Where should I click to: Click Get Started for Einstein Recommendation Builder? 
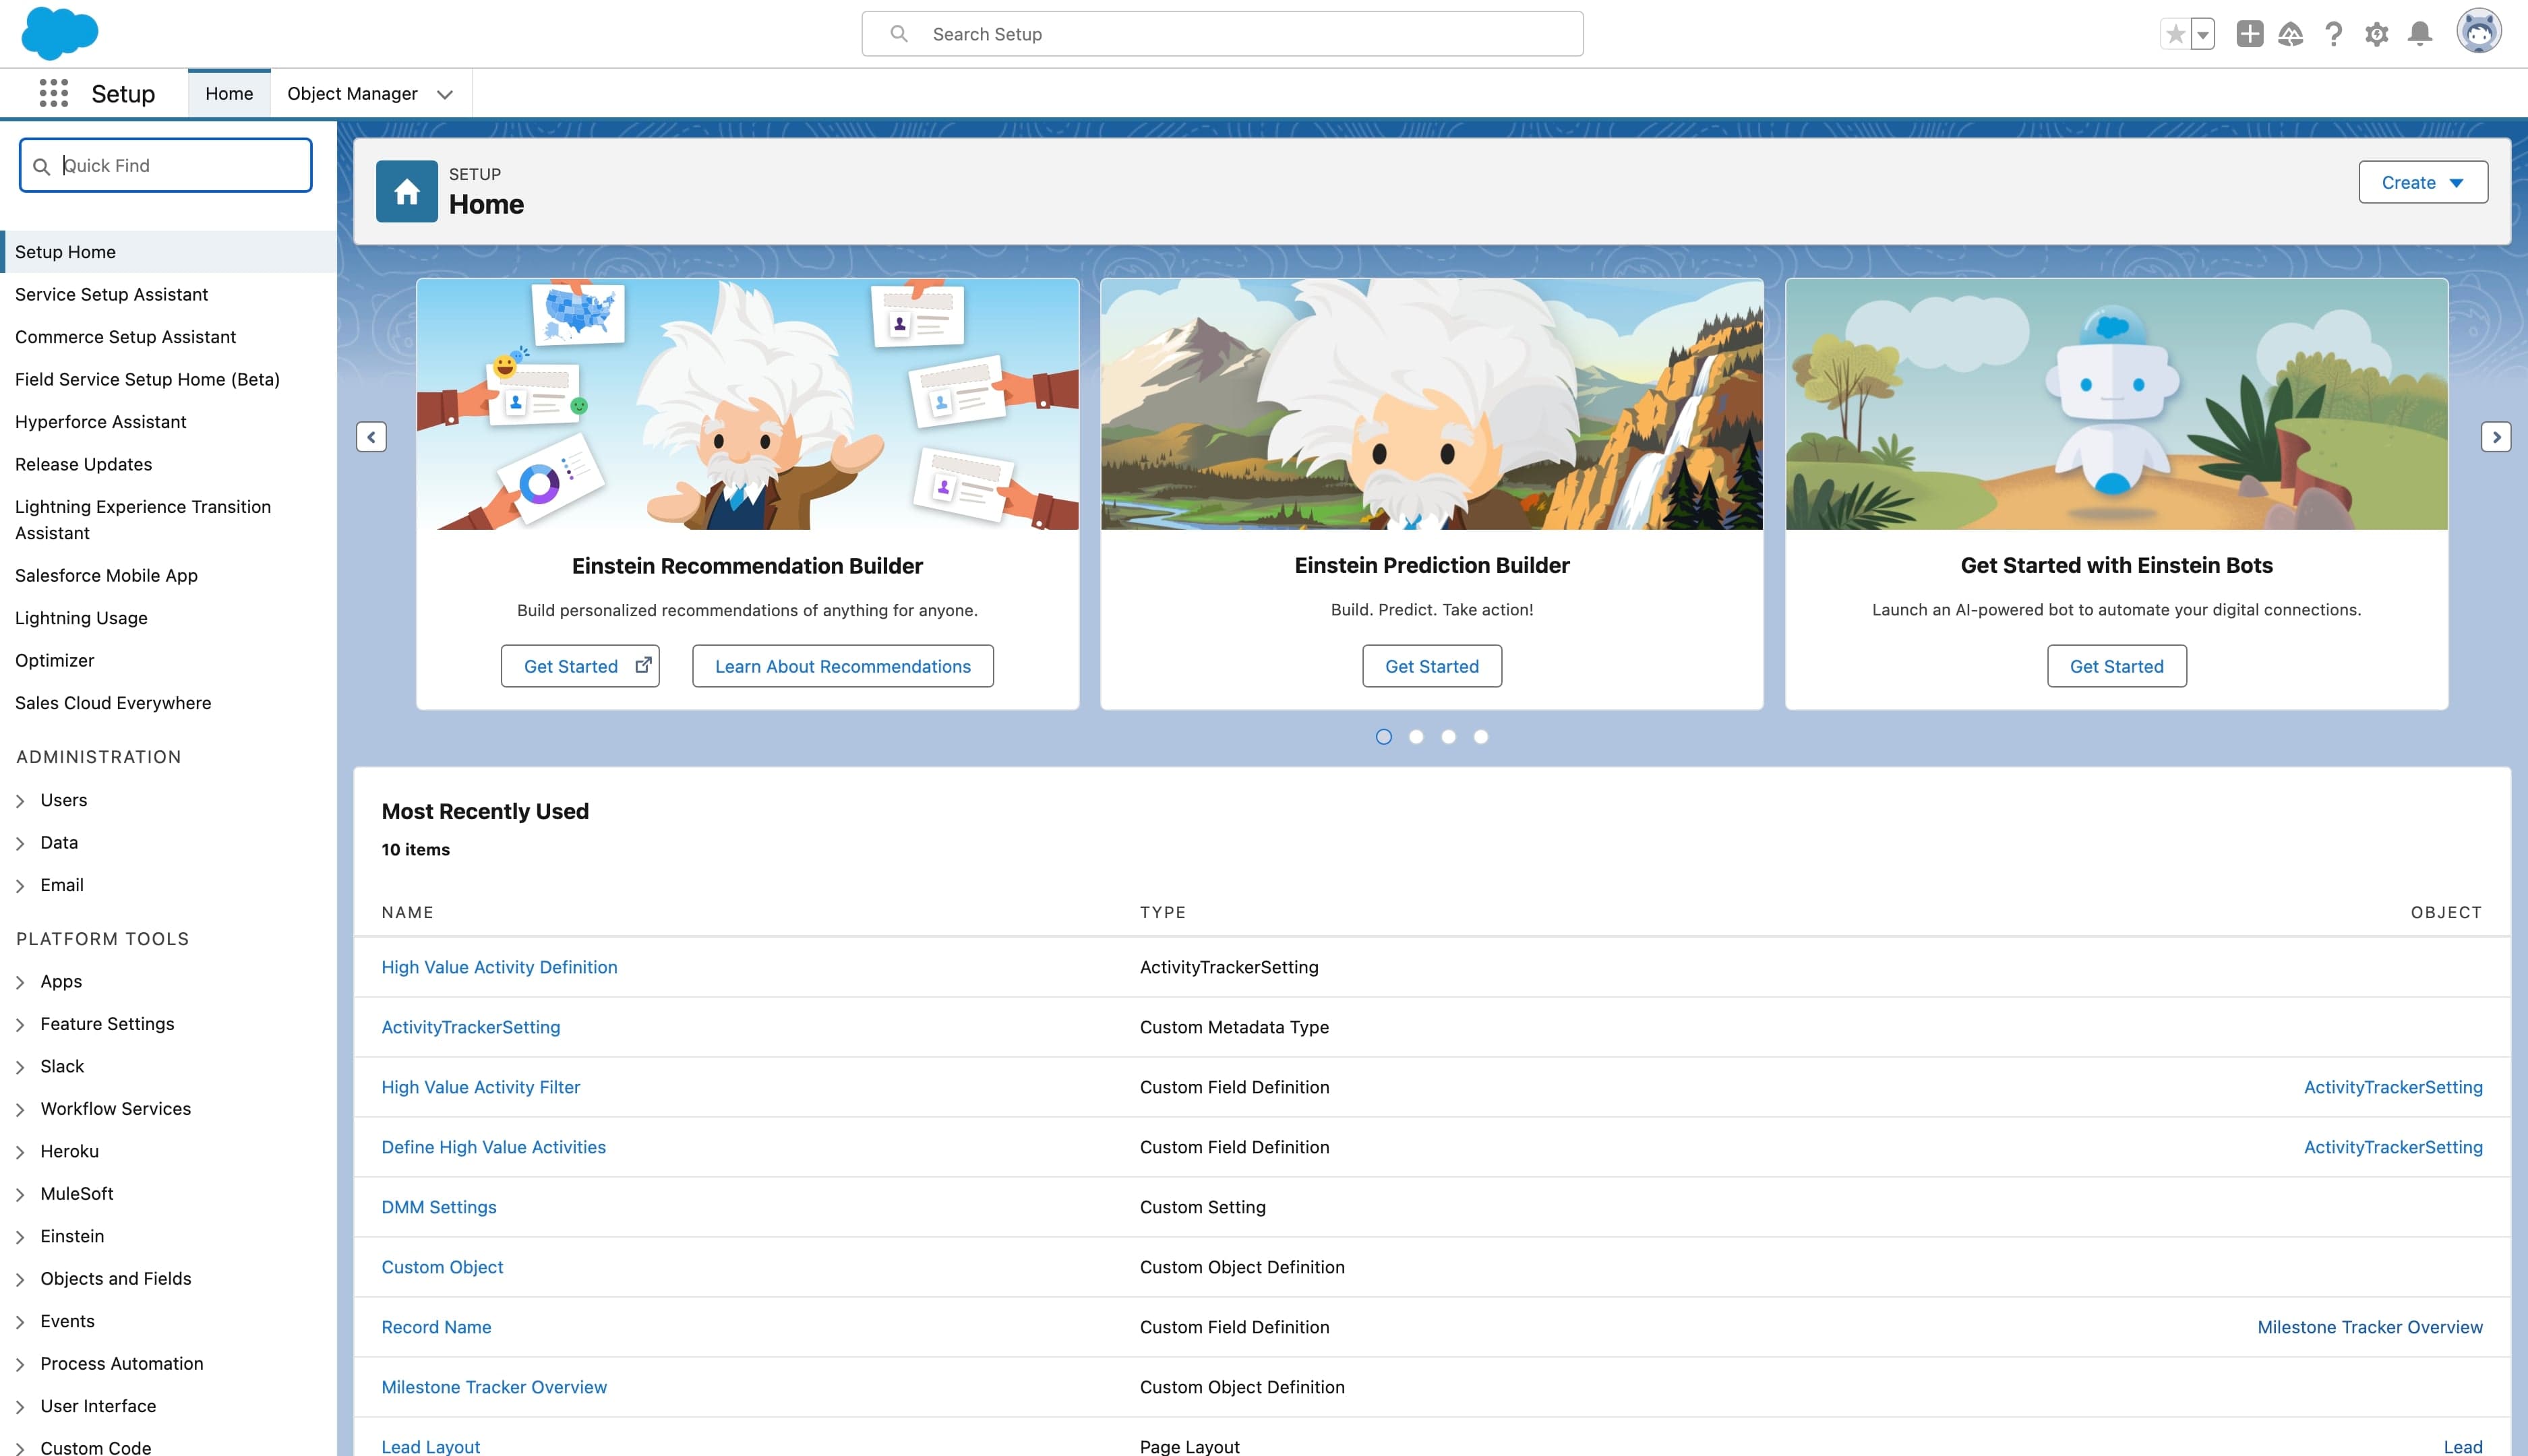pyautogui.click(x=580, y=666)
